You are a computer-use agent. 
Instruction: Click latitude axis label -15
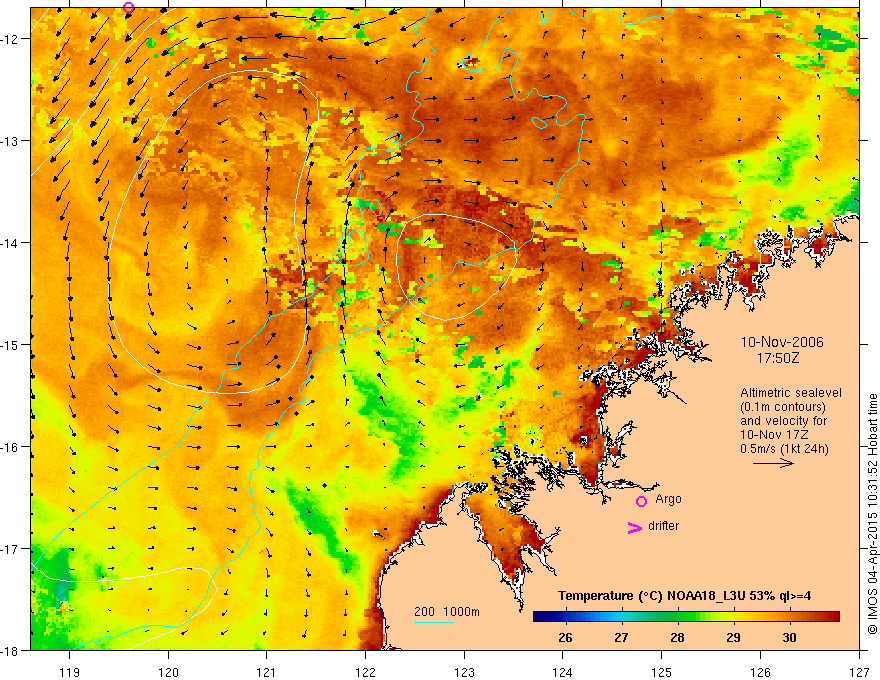pyautogui.click(x=11, y=344)
